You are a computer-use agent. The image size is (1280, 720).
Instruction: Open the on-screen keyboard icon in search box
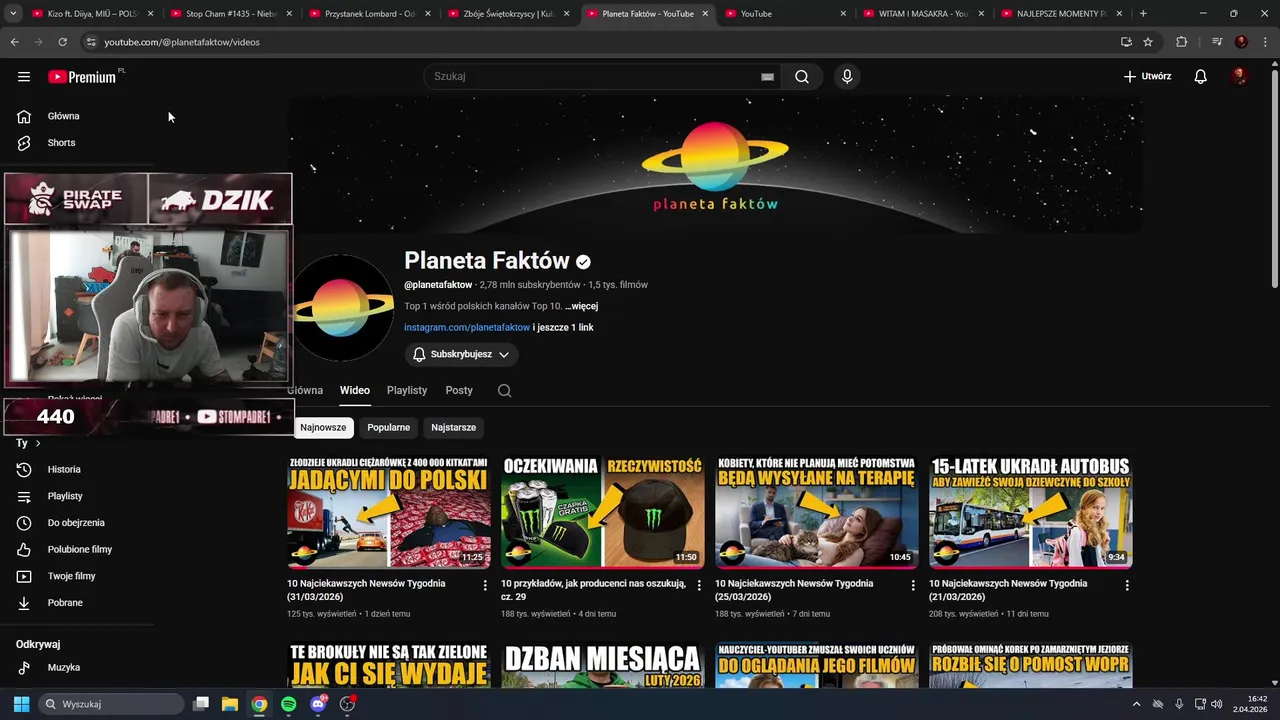pyautogui.click(x=767, y=77)
